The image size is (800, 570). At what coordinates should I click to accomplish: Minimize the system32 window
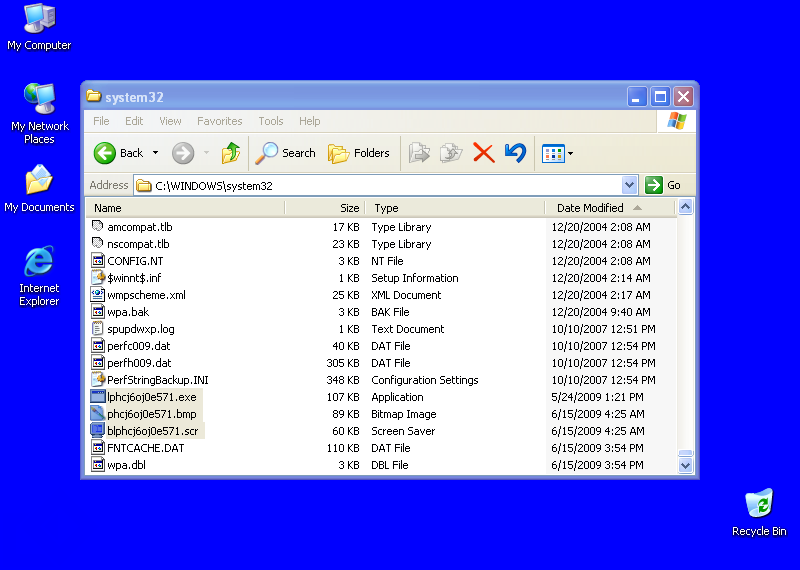coord(636,96)
